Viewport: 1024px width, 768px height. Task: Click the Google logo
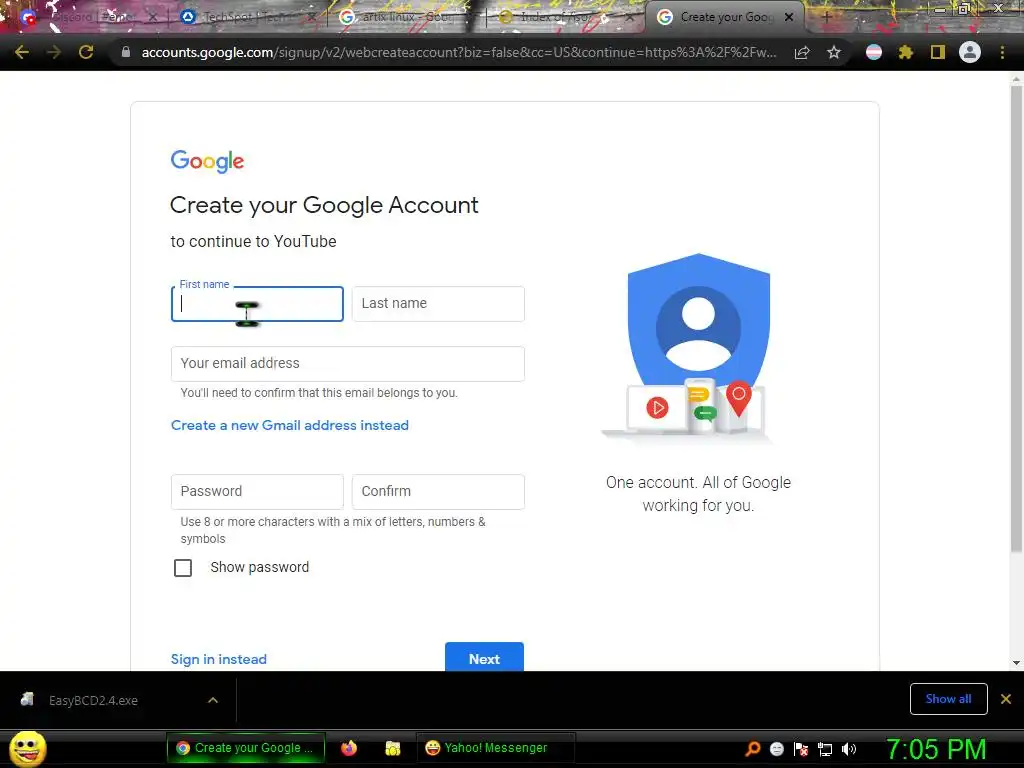pyautogui.click(x=207, y=161)
